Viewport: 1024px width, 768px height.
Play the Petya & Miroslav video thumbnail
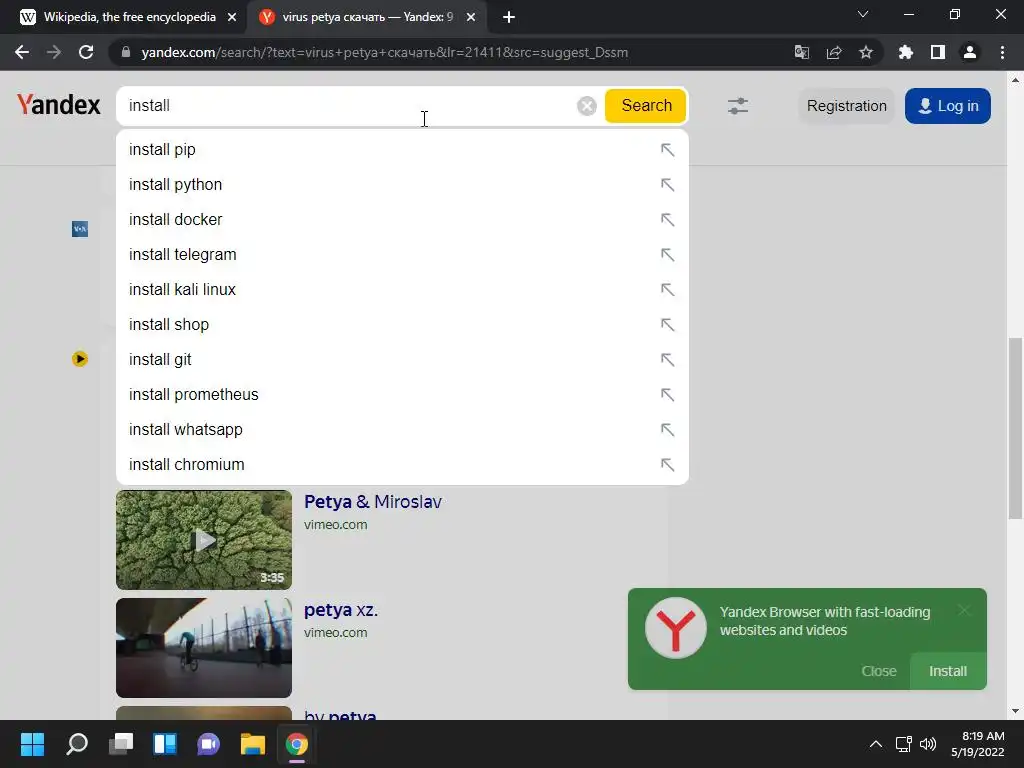(204, 540)
